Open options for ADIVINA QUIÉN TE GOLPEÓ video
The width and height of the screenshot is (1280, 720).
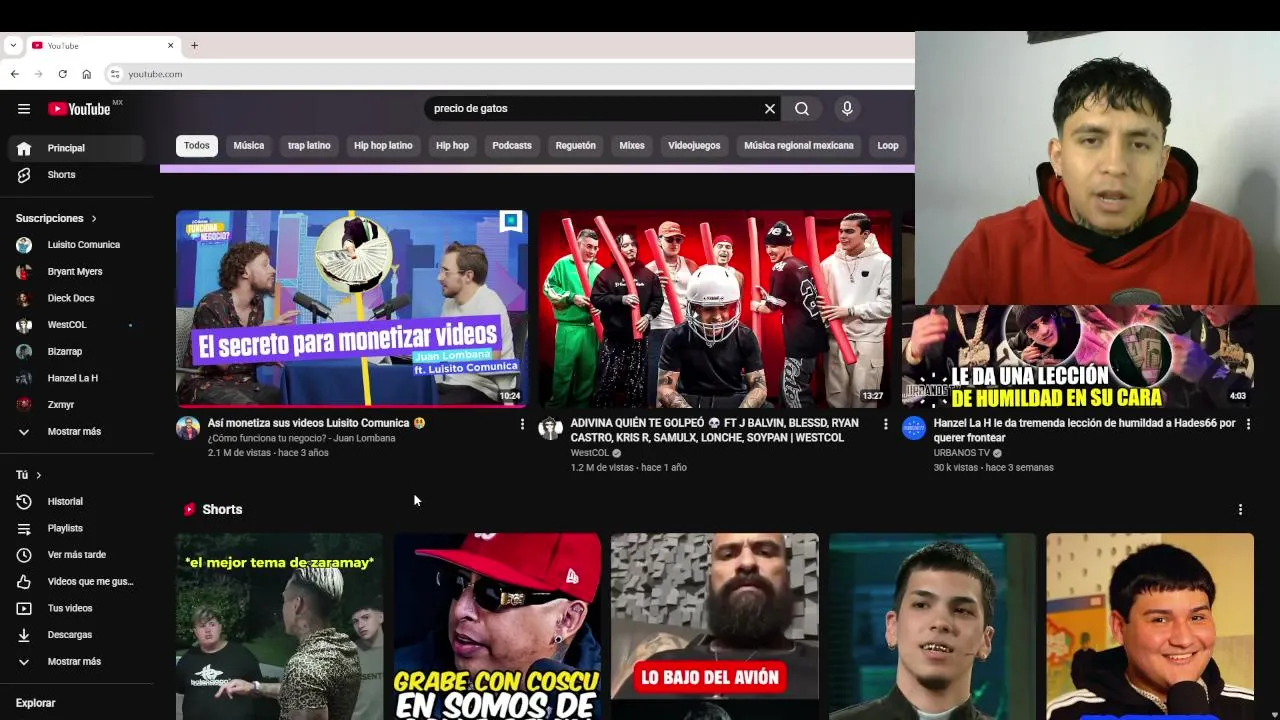[x=885, y=424]
